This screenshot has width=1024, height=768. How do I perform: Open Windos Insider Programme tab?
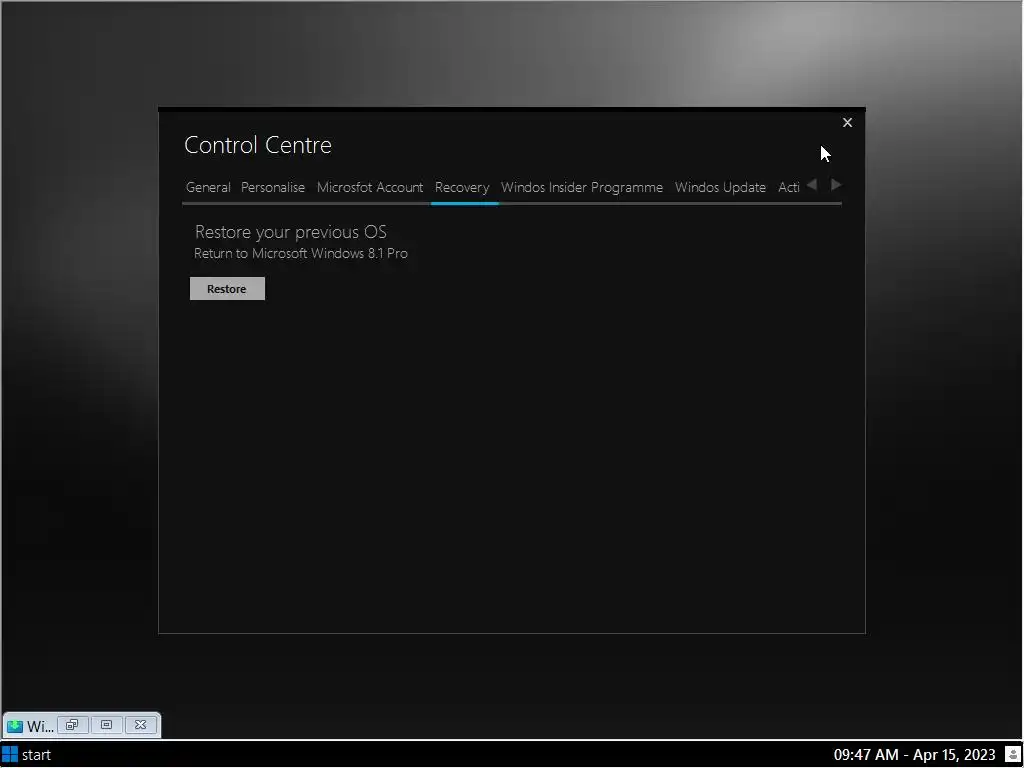click(x=581, y=187)
